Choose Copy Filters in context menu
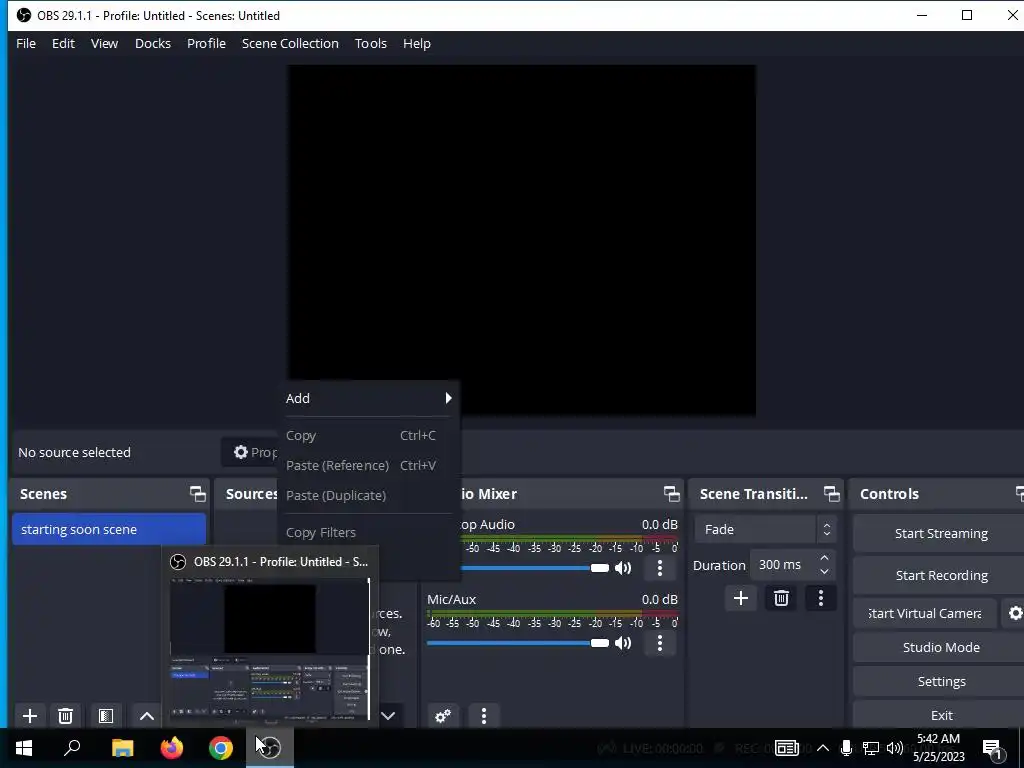Screen dimensions: 1024x768 [368, 533]
